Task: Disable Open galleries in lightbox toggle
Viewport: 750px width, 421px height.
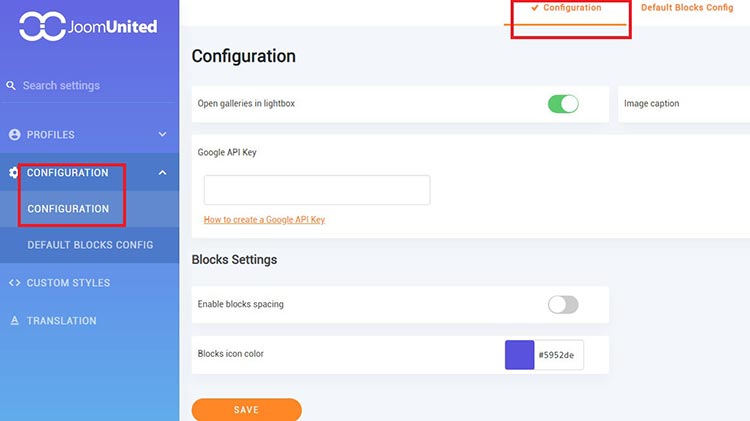Action: [563, 104]
